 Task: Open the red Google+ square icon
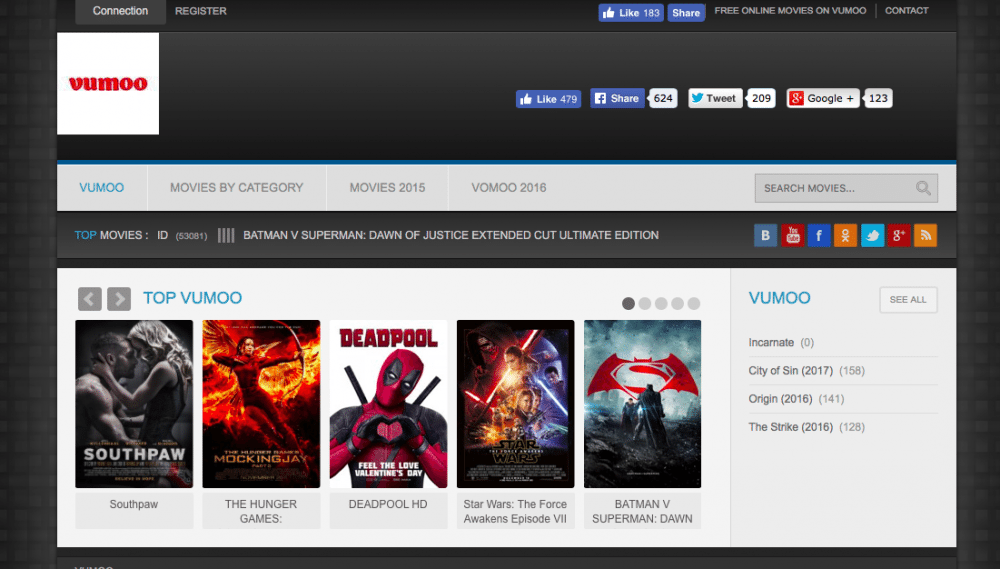pos(899,235)
